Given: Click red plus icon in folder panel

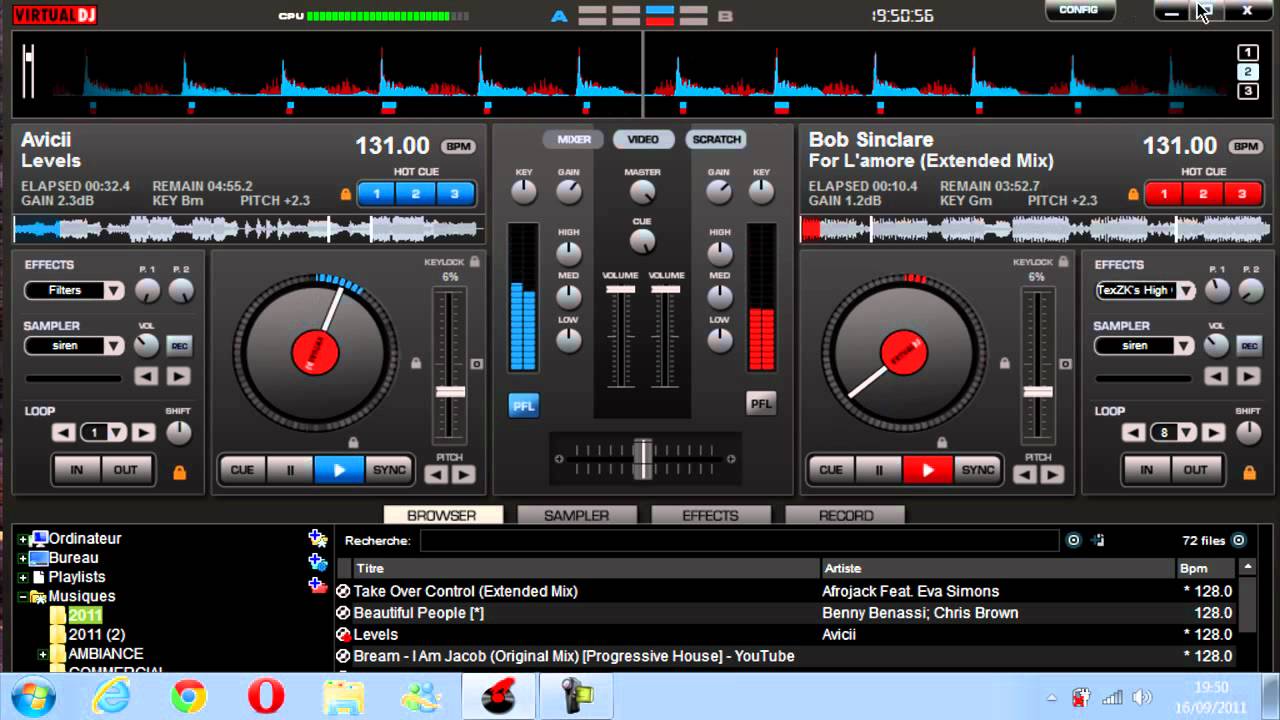Looking at the screenshot, I should (x=317, y=585).
